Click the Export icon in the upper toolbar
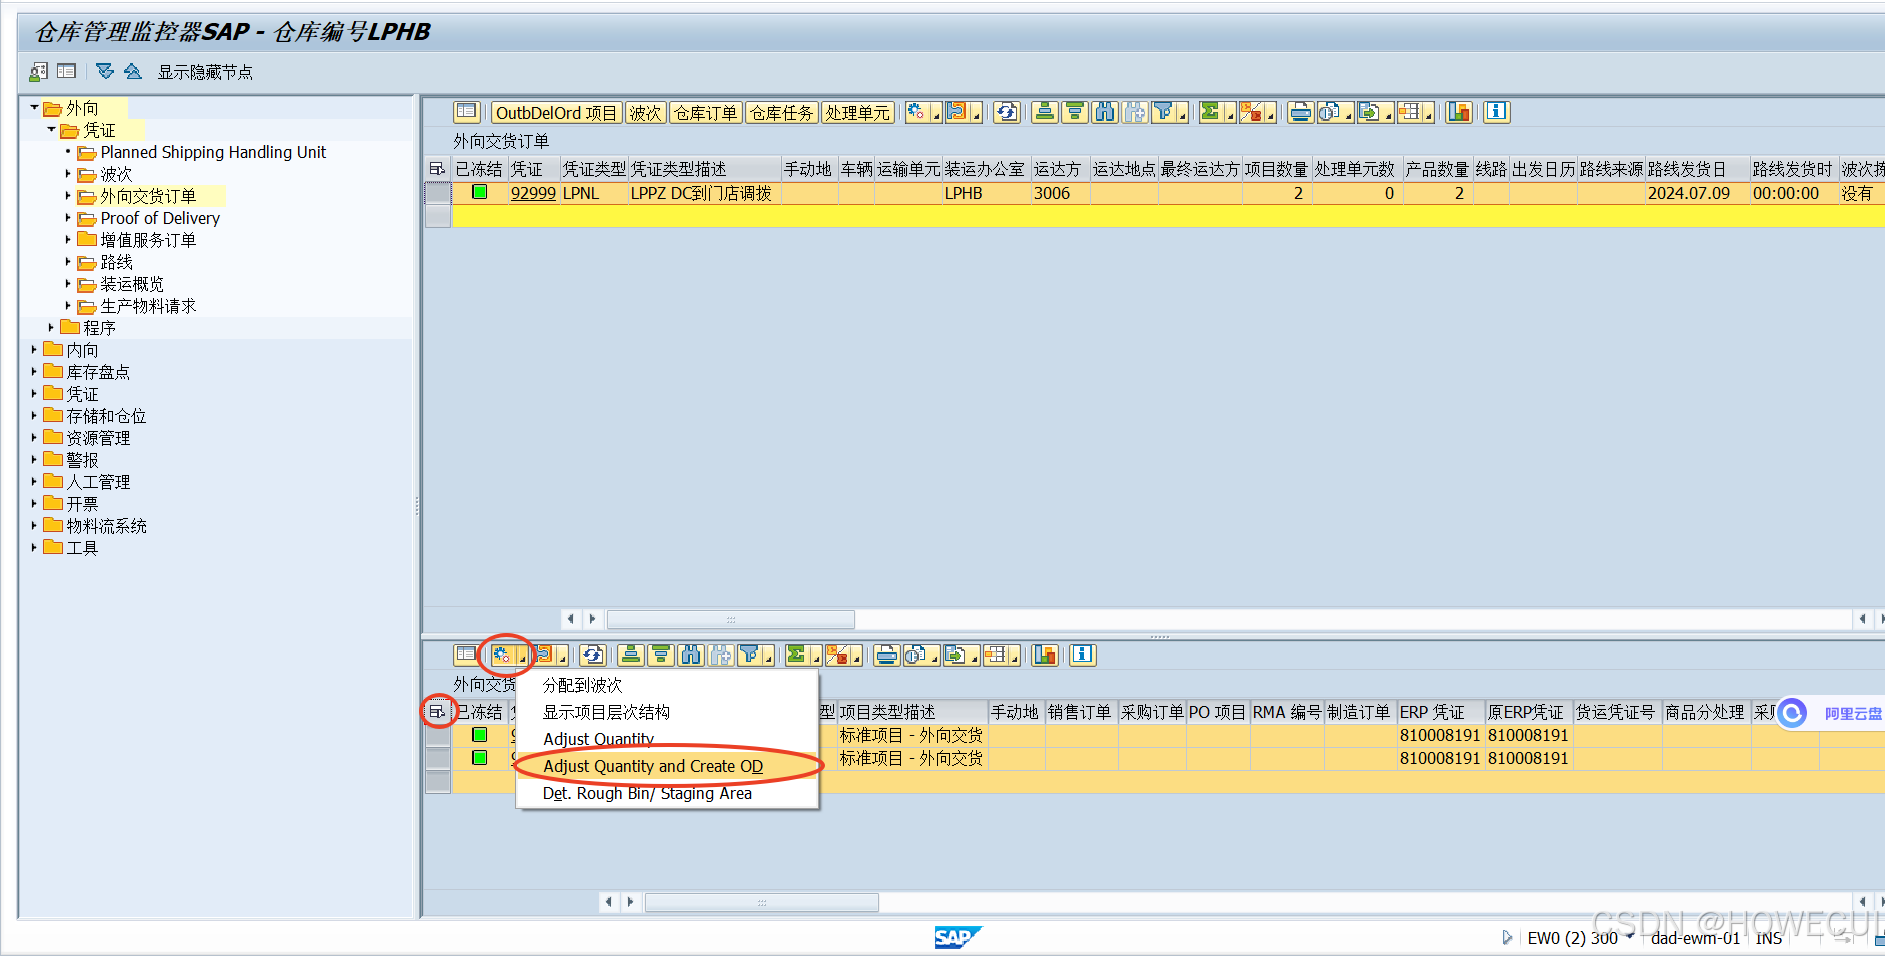1885x956 pixels. pos(1369,112)
